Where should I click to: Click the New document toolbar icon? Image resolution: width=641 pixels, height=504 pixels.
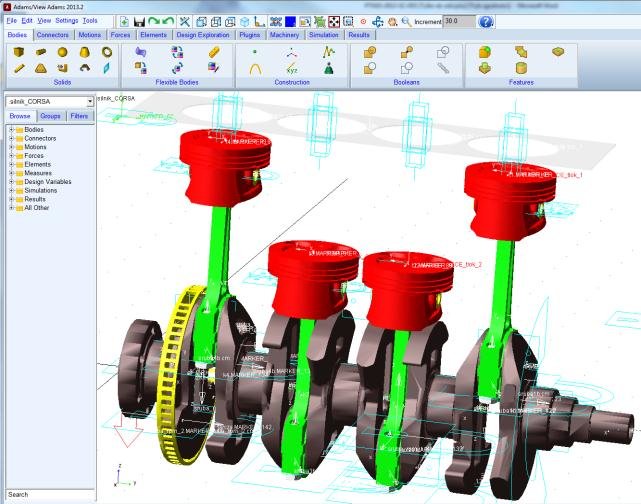click(124, 22)
